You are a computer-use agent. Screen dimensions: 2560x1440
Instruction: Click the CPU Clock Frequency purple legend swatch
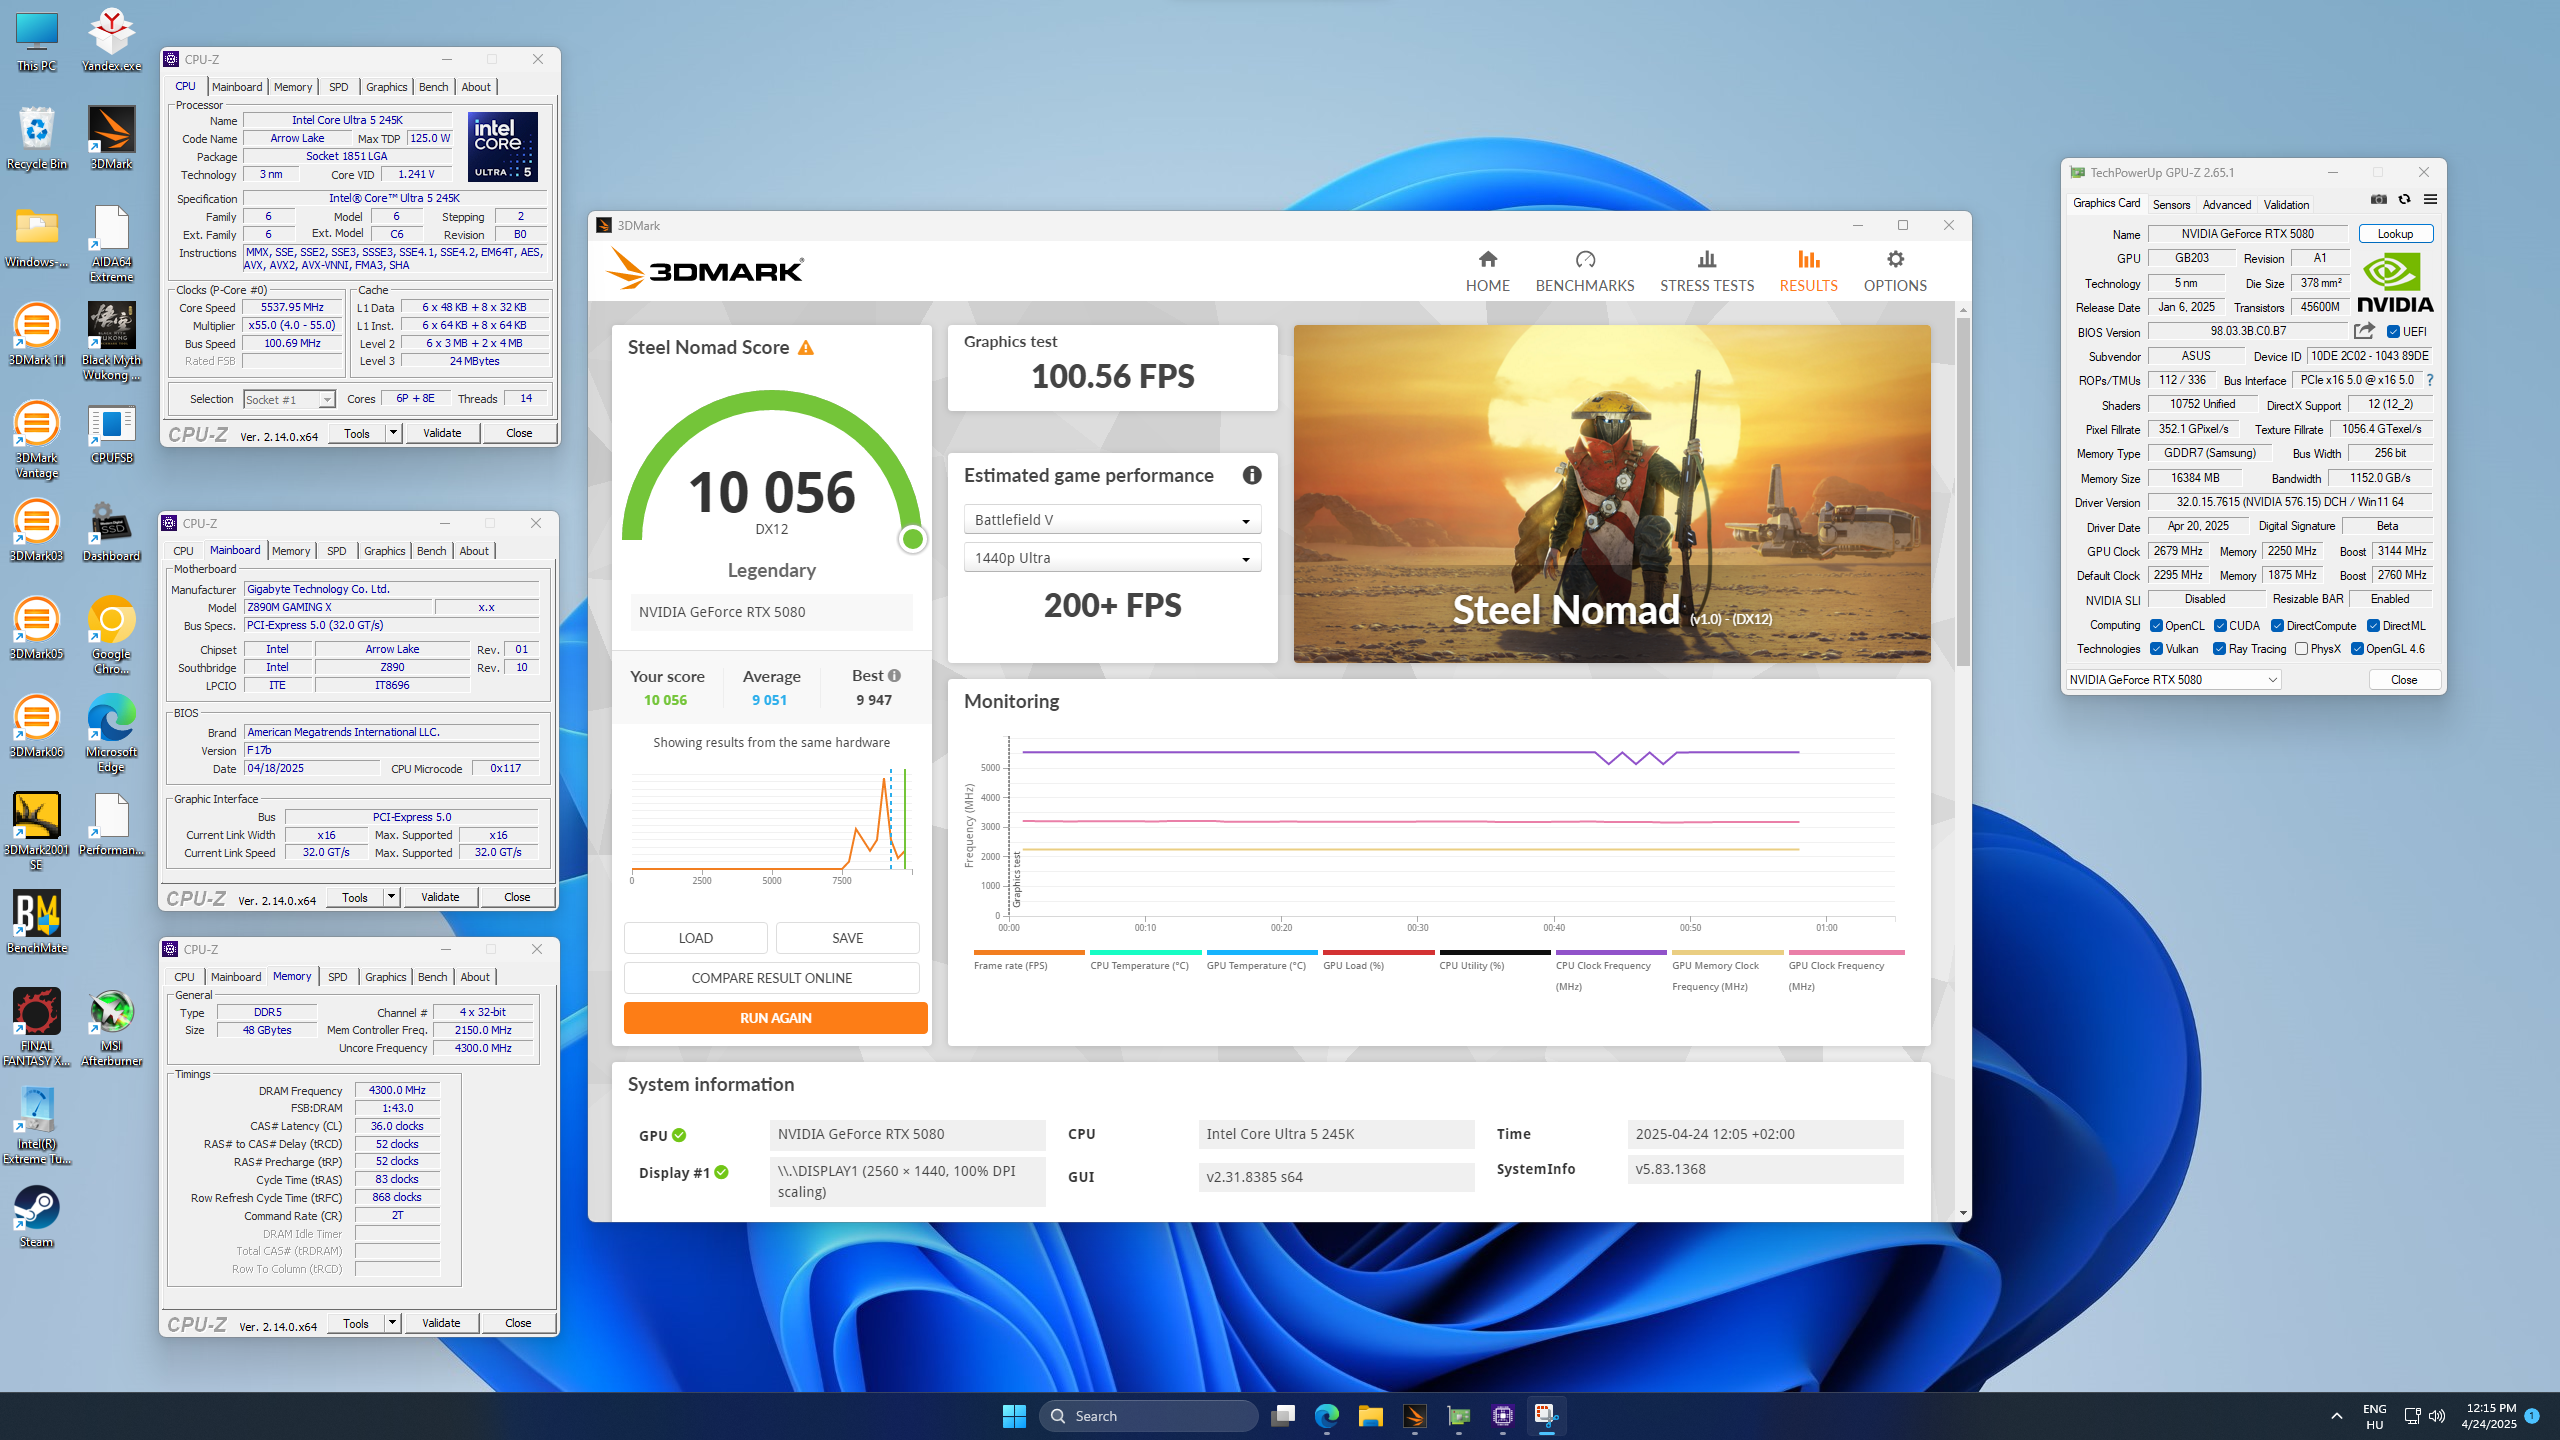tap(1610, 952)
